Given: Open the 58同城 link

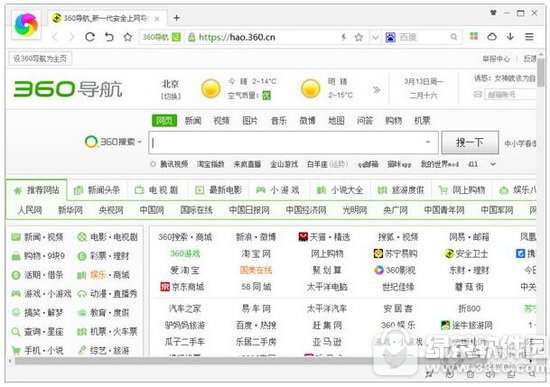Looking at the screenshot, I should (x=256, y=287).
